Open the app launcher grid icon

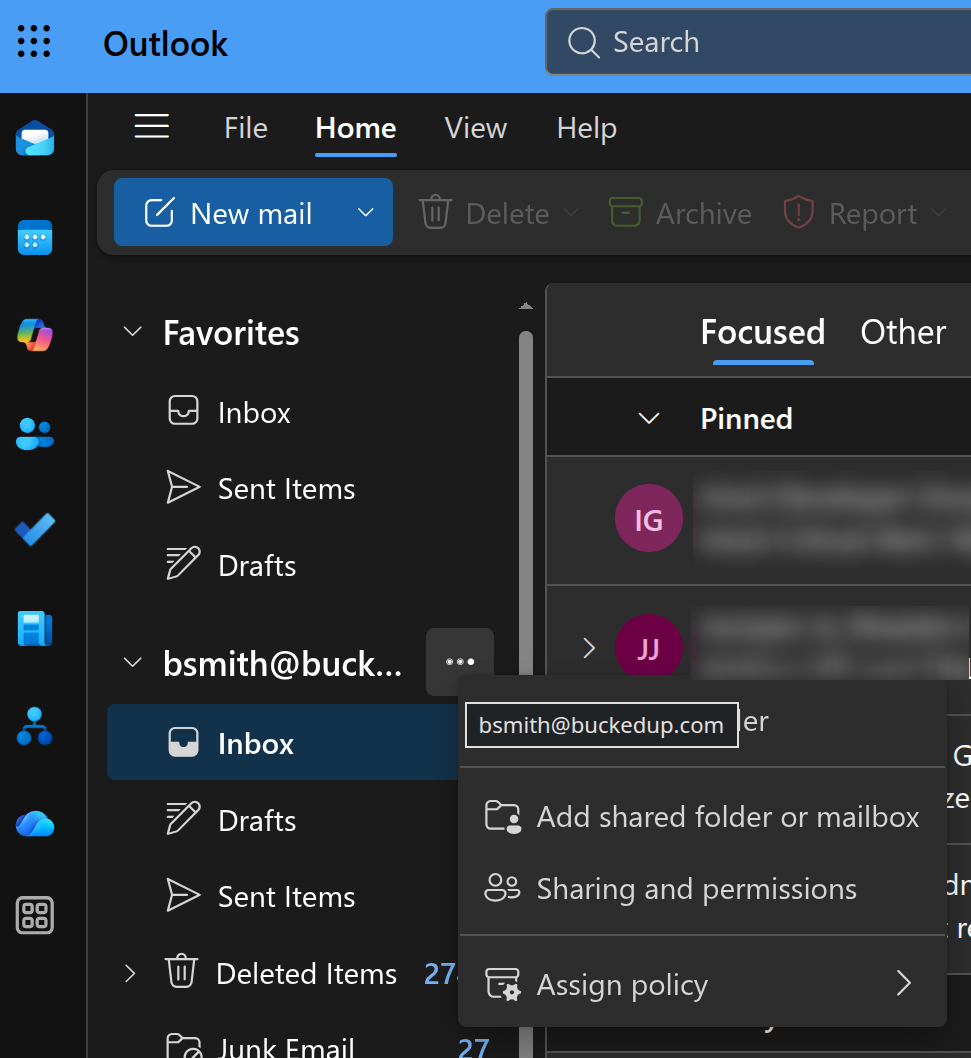click(x=34, y=42)
